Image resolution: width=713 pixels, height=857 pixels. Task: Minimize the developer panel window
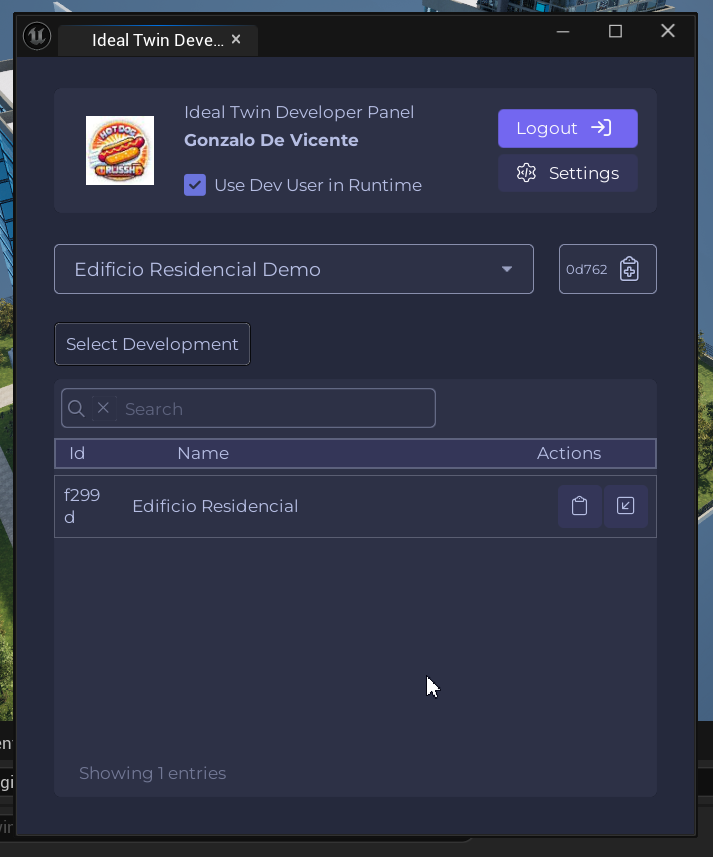click(564, 31)
